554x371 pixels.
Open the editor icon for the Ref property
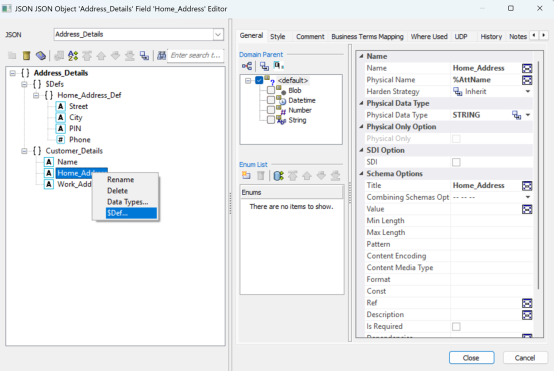pos(527,303)
